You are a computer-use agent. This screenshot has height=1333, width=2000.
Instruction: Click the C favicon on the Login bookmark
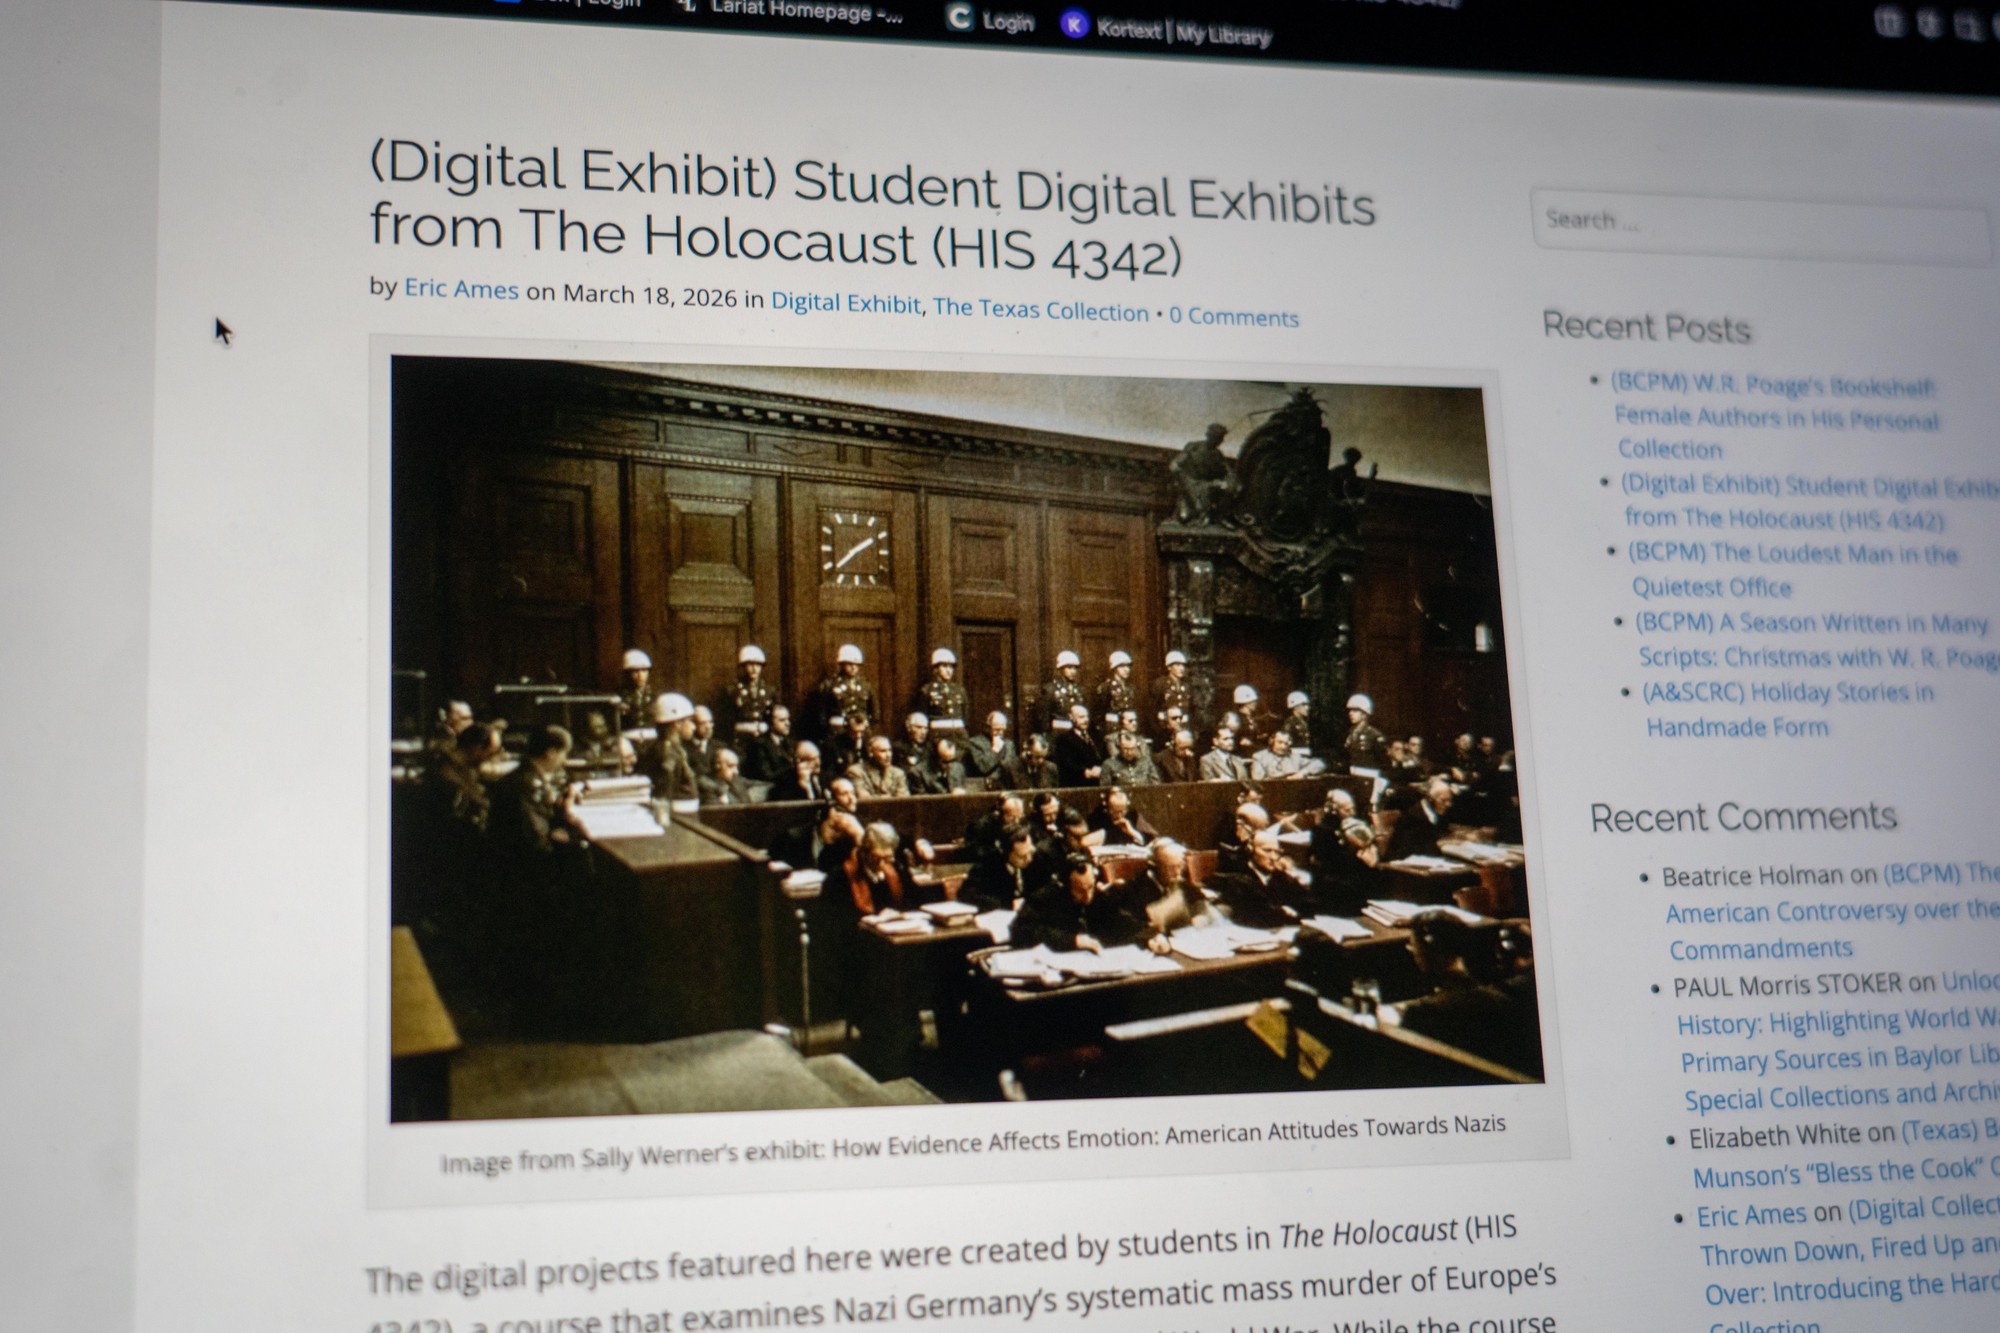point(958,18)
